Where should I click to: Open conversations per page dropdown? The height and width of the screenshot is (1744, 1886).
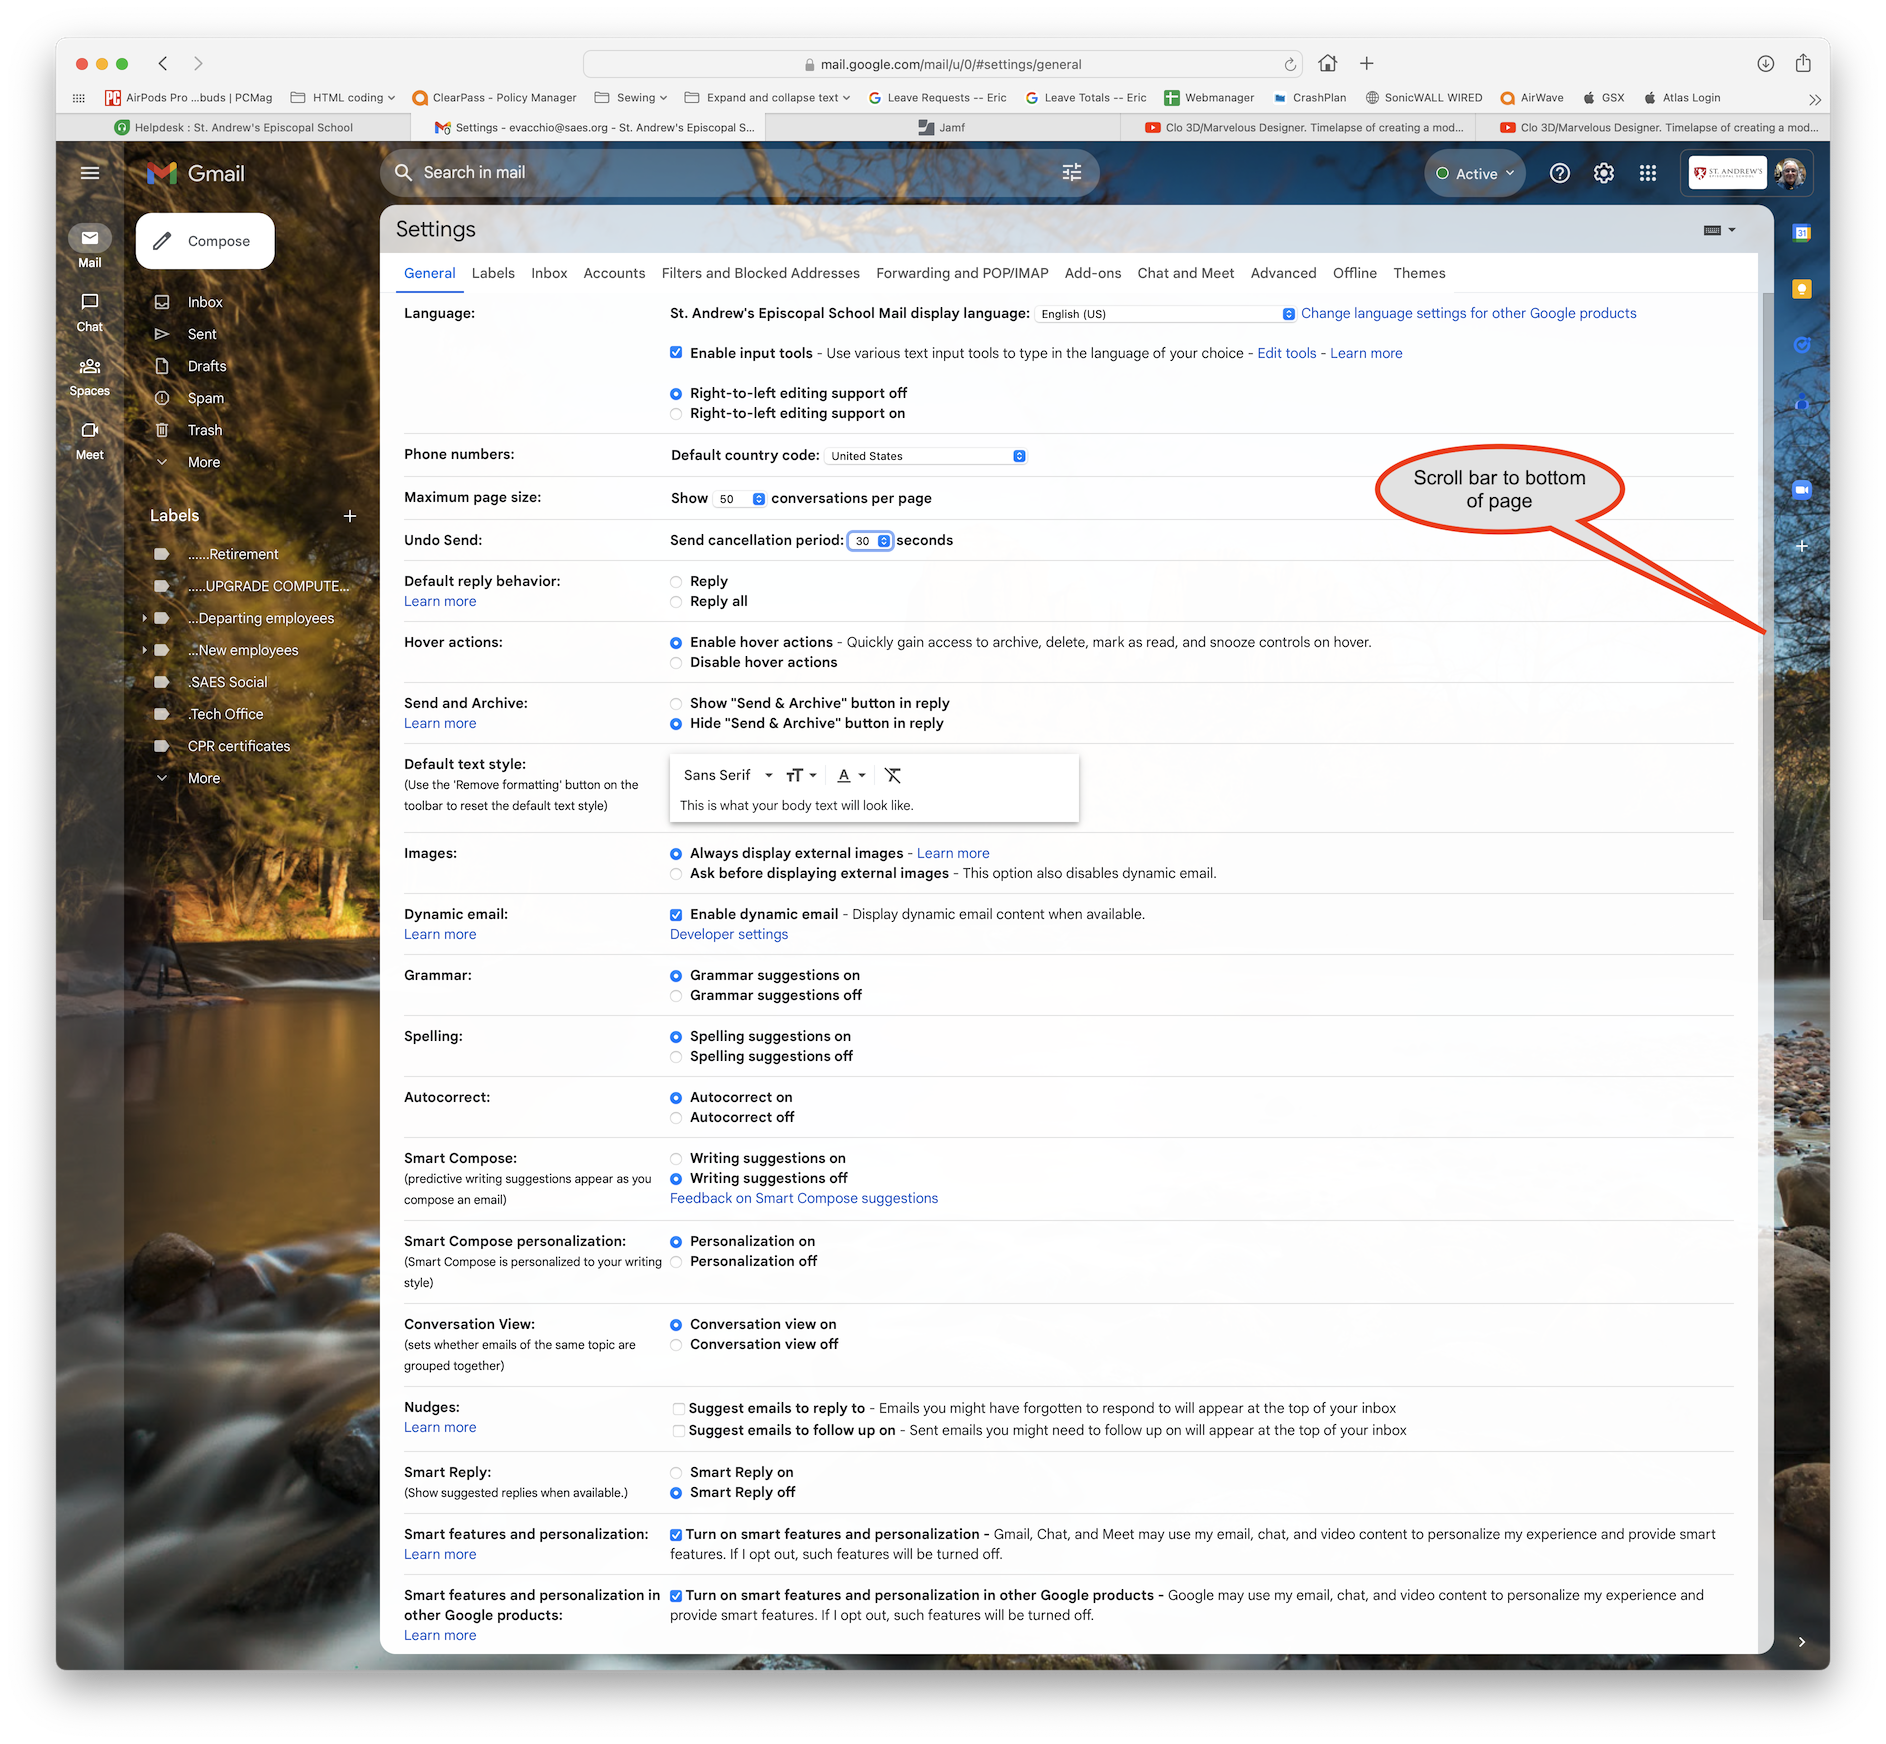point(740,499)
